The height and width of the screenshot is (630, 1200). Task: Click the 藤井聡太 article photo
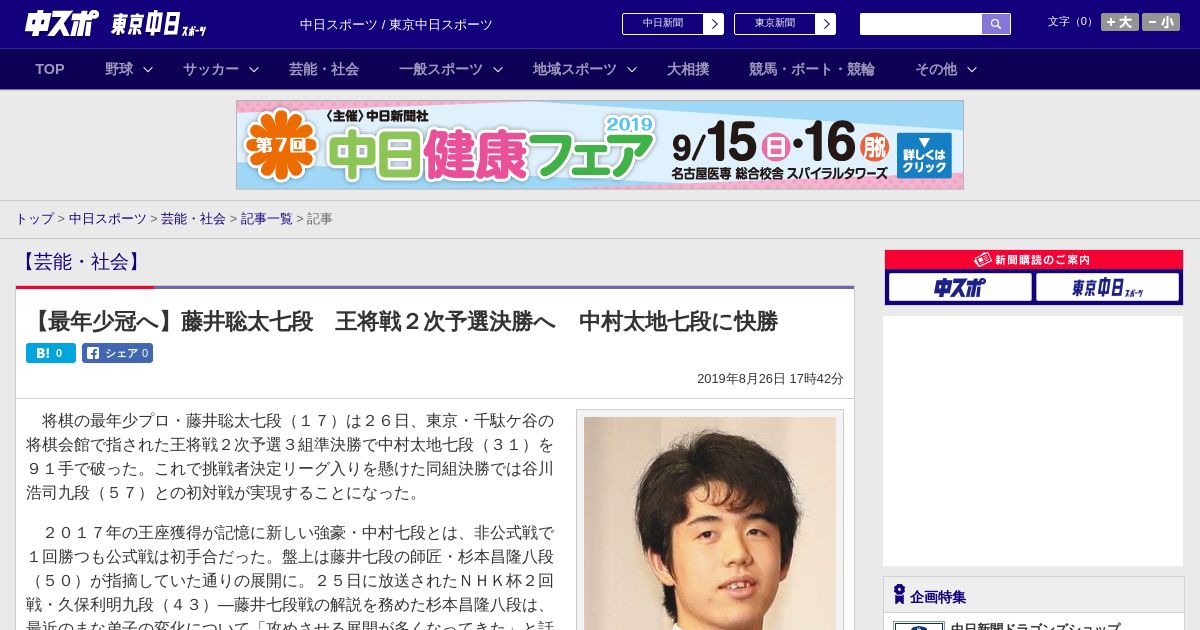[x=710, y=523]
